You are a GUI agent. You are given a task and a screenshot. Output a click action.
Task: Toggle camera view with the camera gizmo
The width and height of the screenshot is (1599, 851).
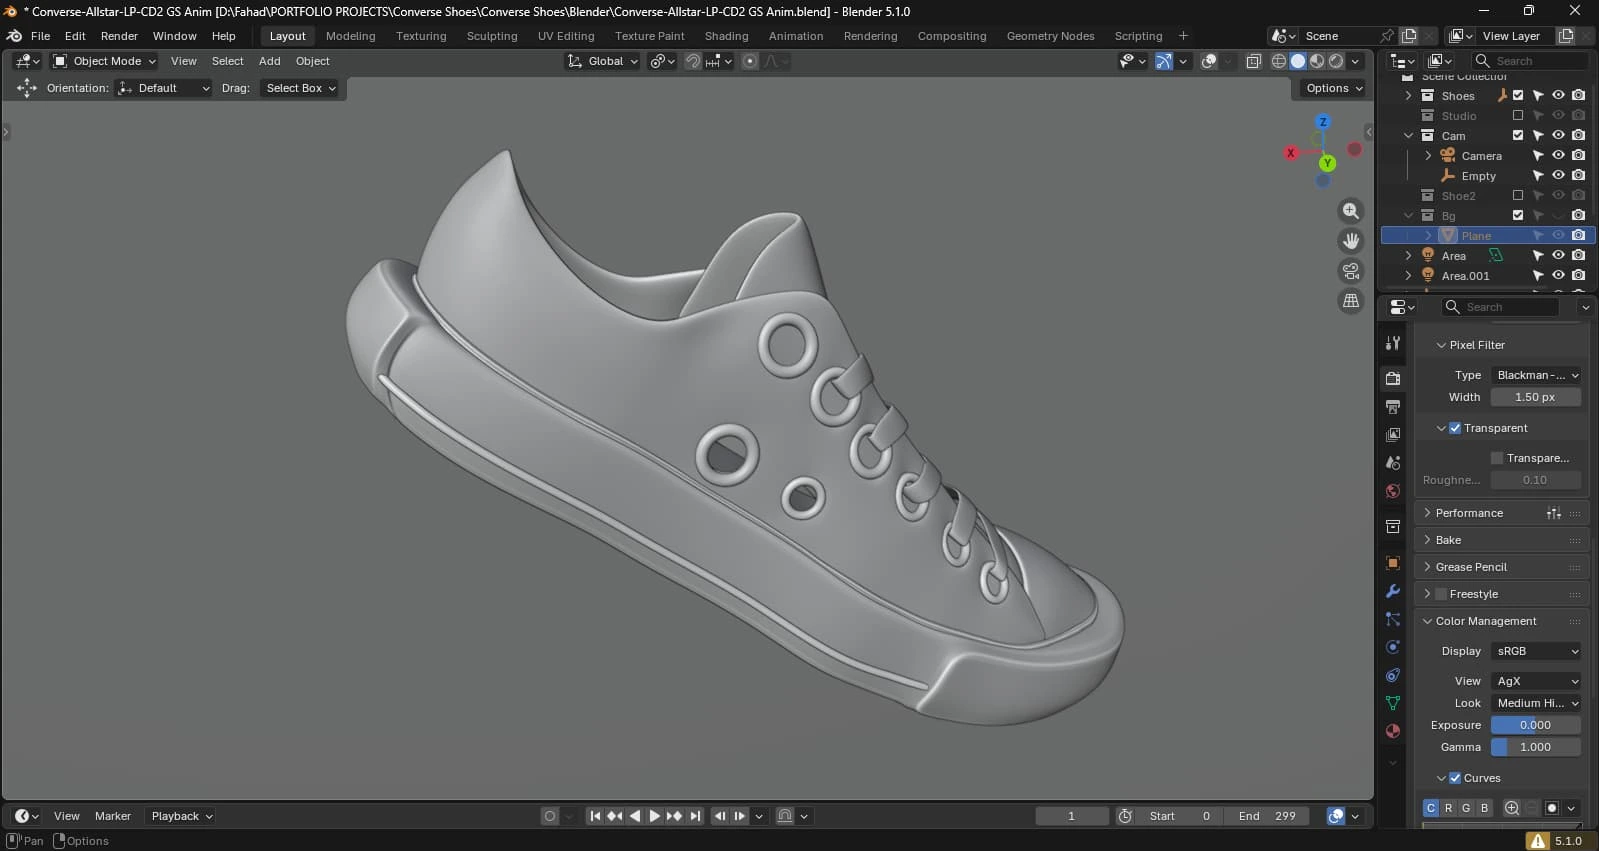click(x=1351, y=271)
